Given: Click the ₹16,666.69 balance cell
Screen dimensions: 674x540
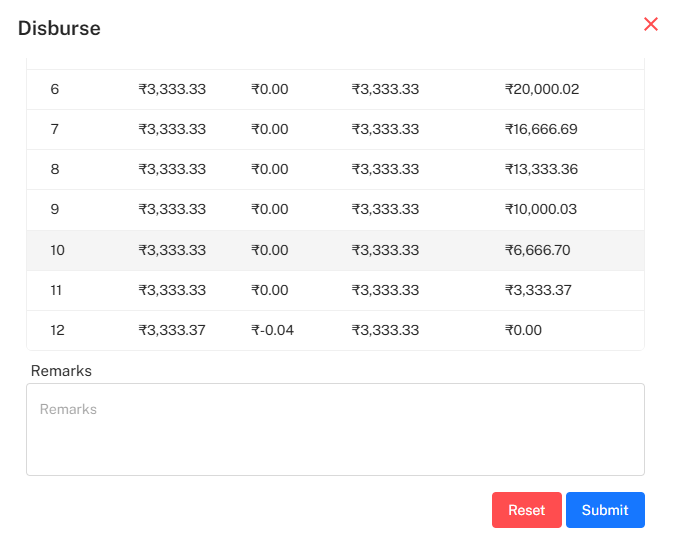Looking at the screenshot, I should (x=541, y=129).
